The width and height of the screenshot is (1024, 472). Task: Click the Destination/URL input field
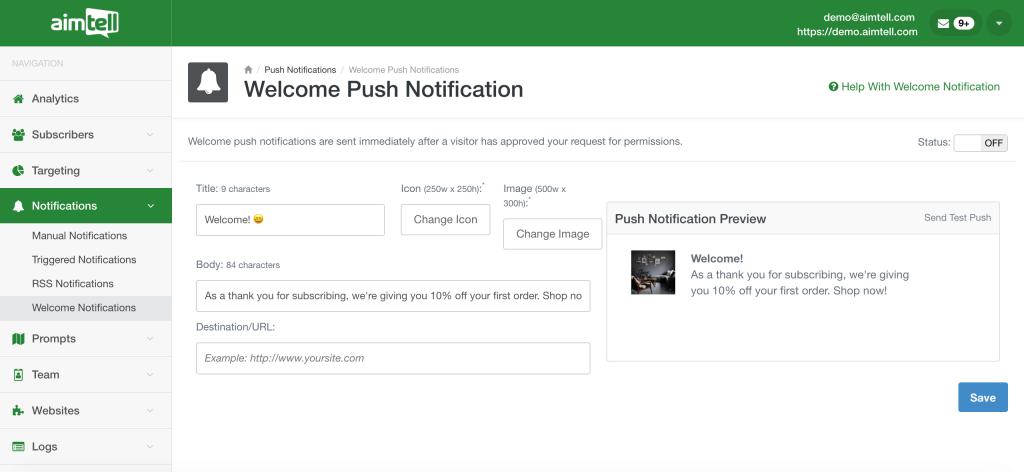click(x=393, y=358)
